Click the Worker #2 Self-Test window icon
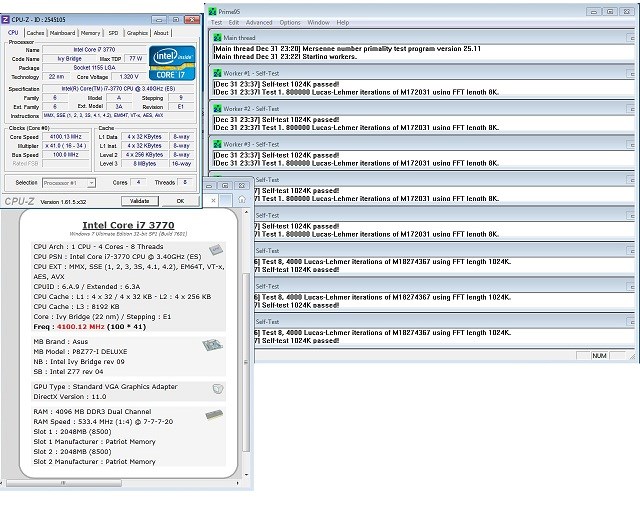 point(218,109)
